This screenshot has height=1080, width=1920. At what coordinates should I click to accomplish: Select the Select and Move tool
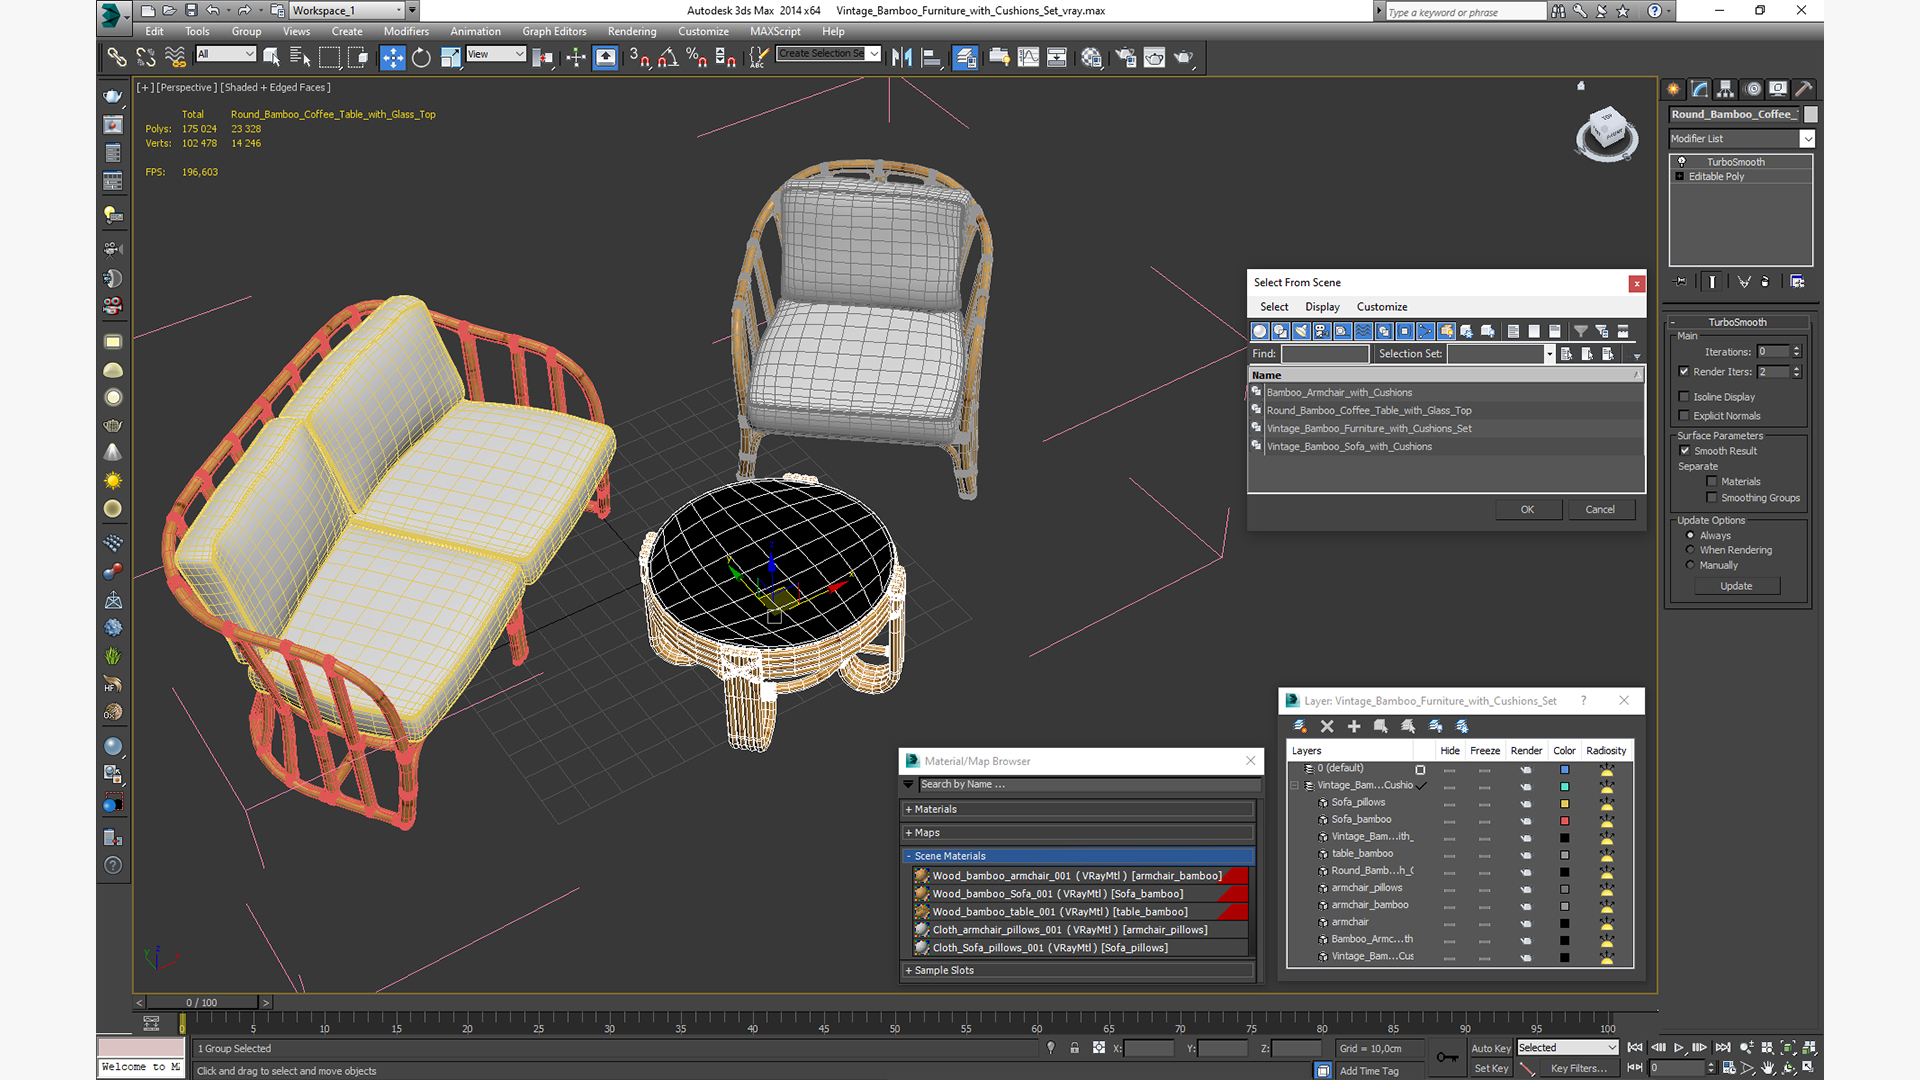392,57
